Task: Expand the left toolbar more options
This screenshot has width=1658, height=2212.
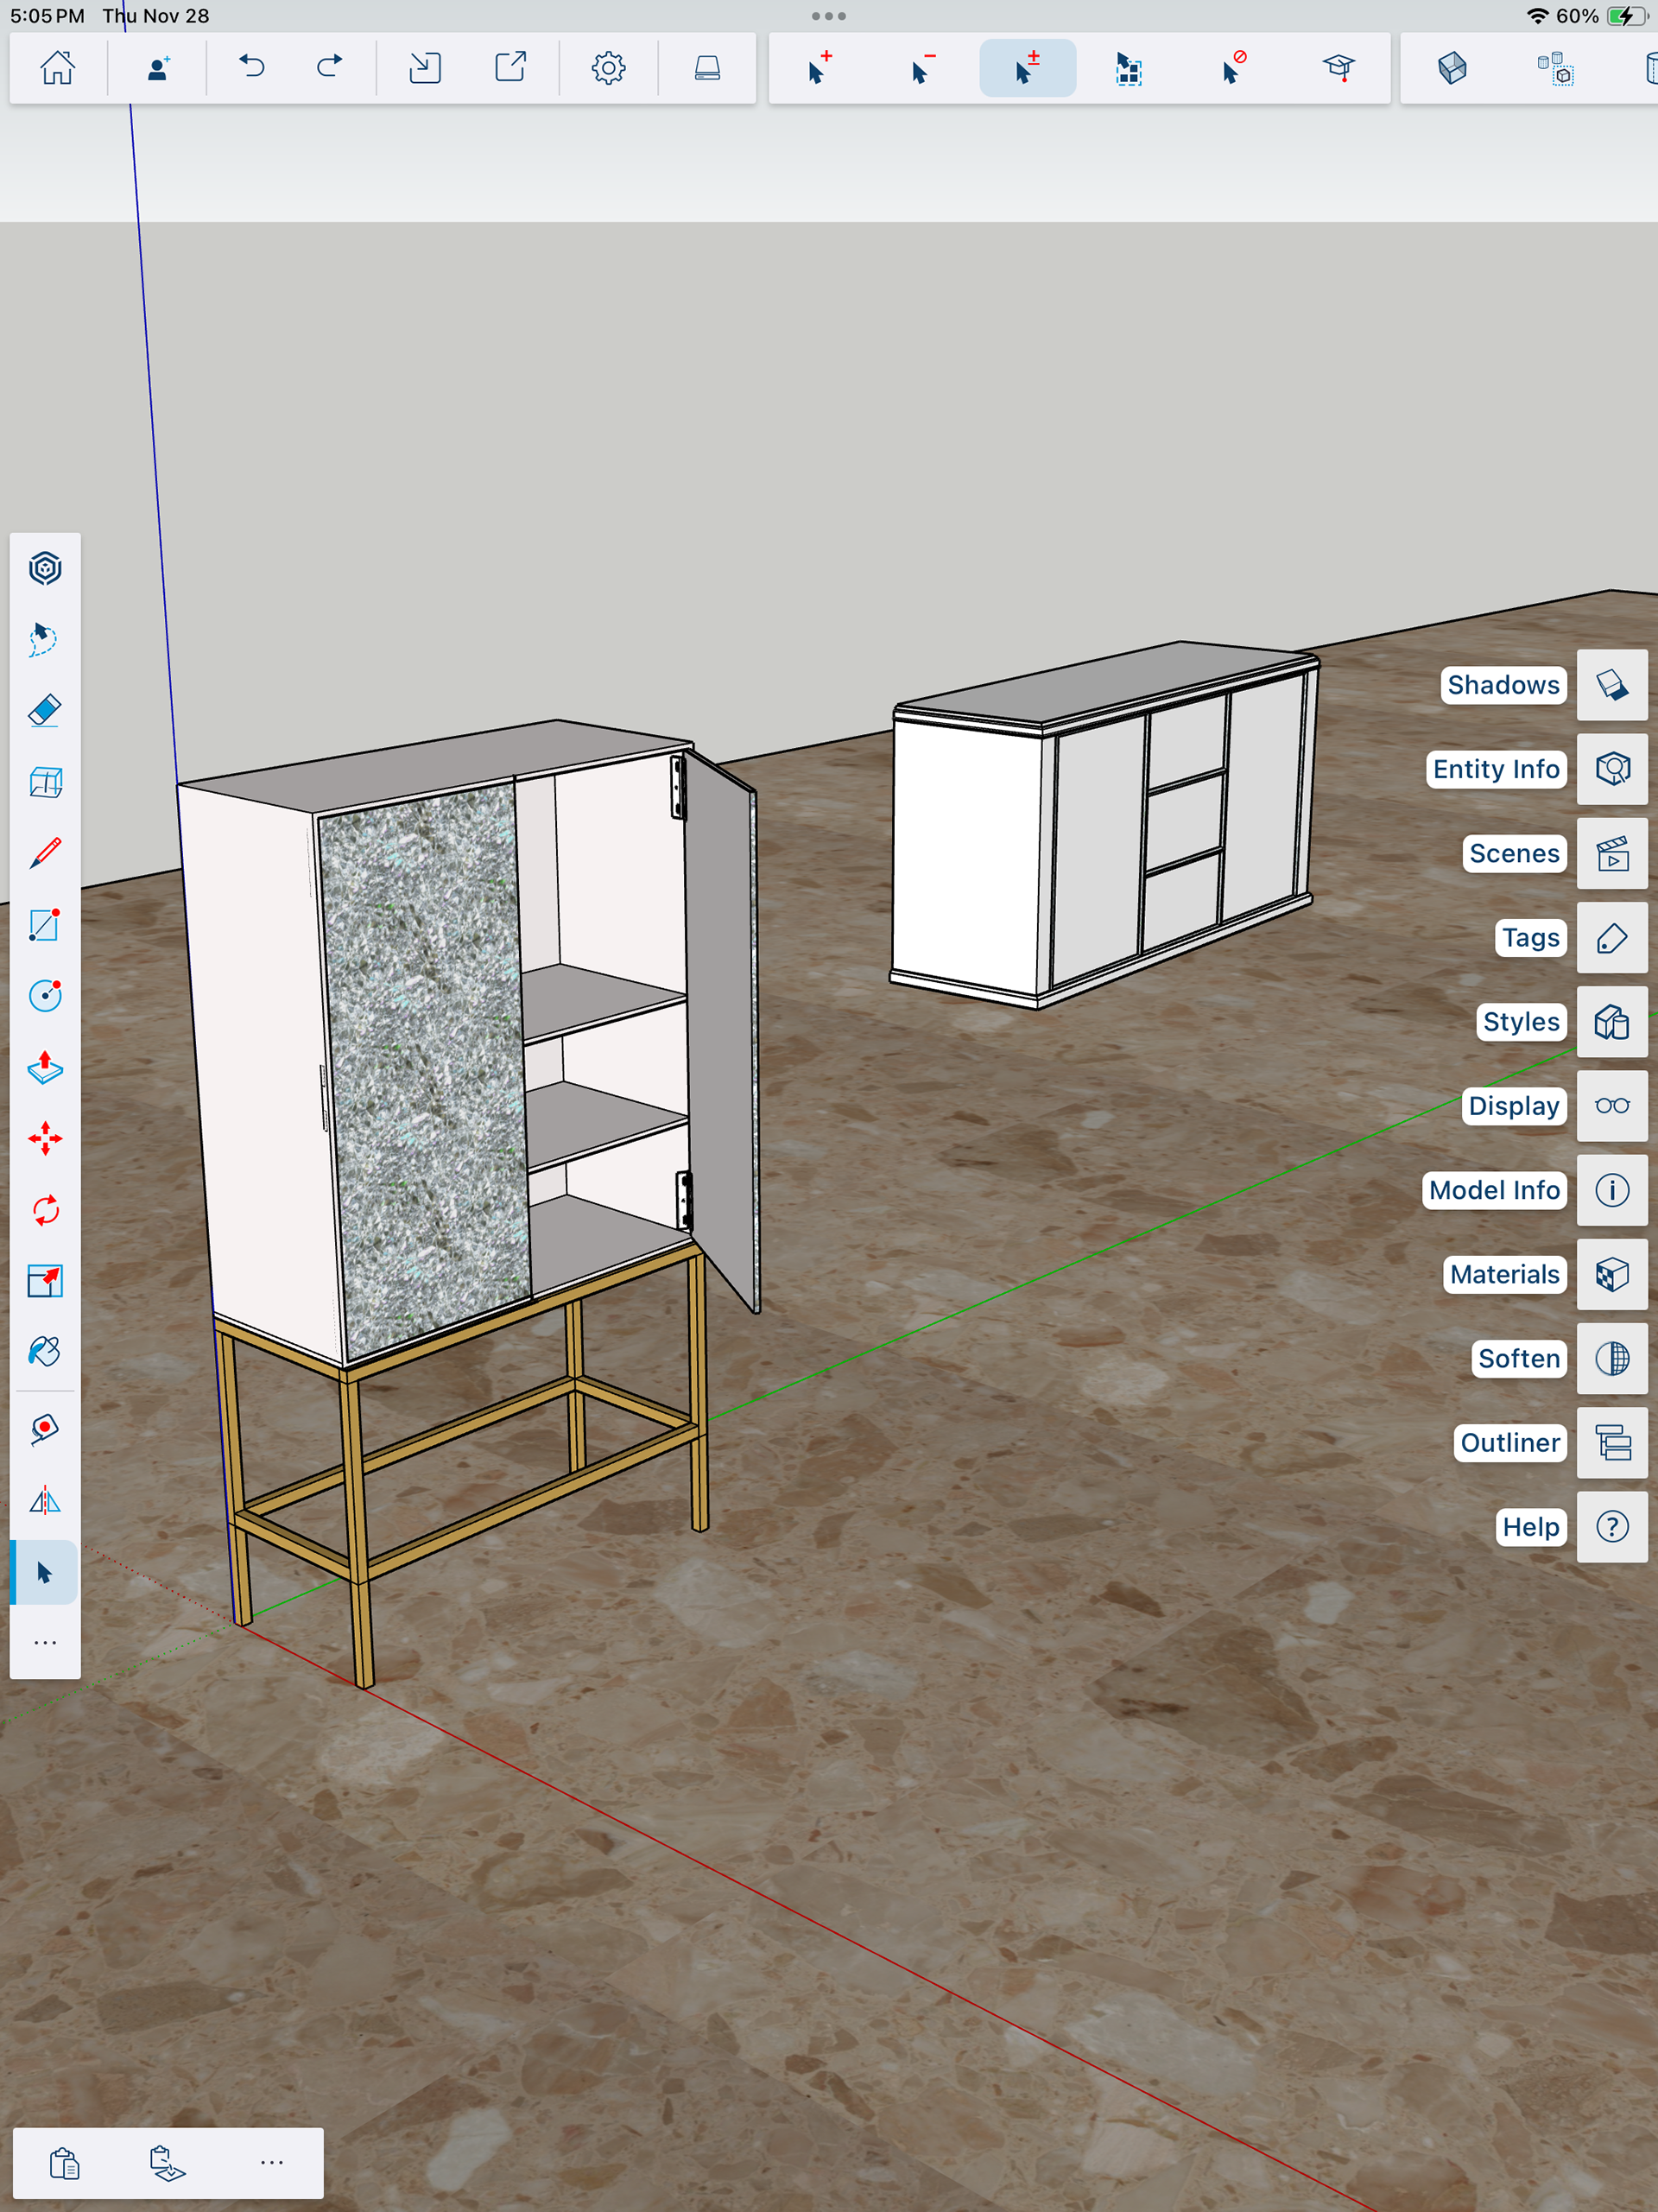Action: pos(45,1643)
